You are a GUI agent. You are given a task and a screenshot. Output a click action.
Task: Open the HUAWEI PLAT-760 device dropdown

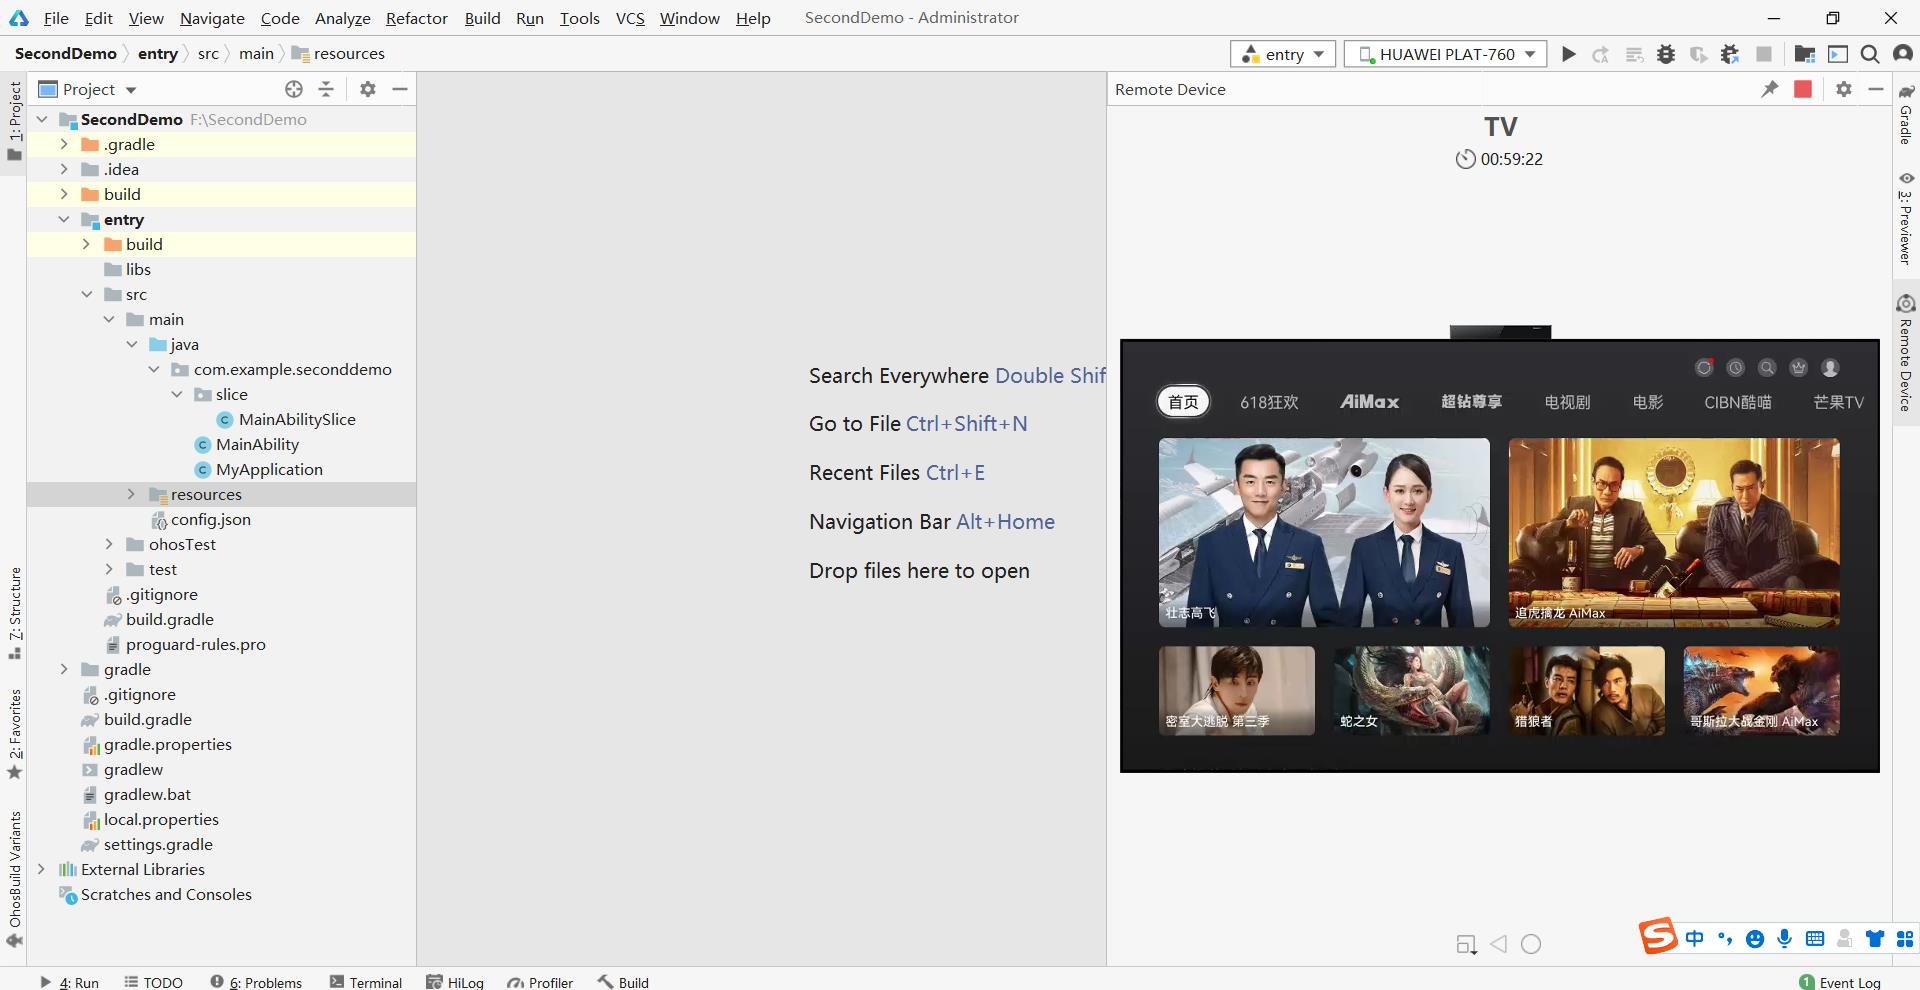pyautogui.click(x=1446, y=54)
